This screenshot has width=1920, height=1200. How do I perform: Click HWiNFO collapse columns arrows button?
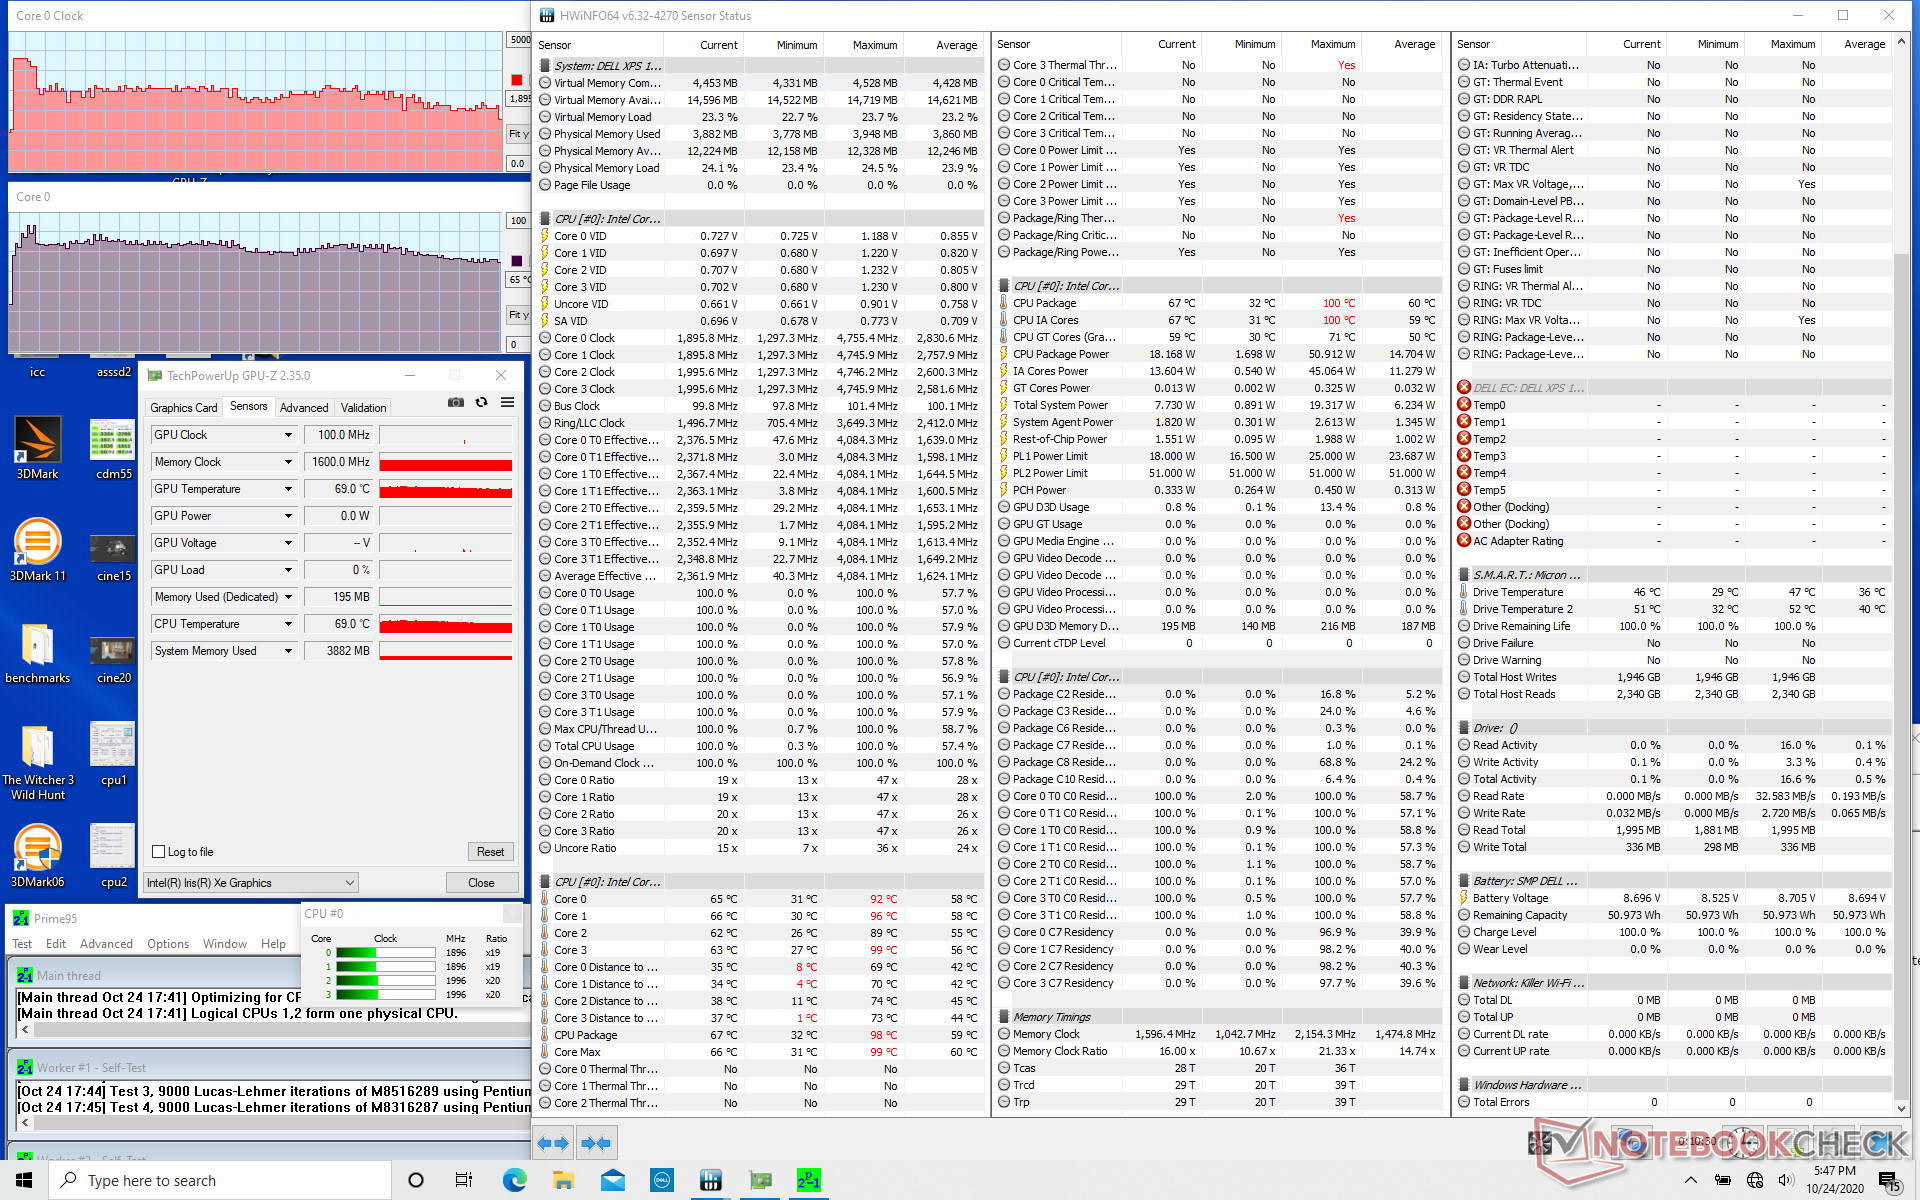tap(596, 1142)
